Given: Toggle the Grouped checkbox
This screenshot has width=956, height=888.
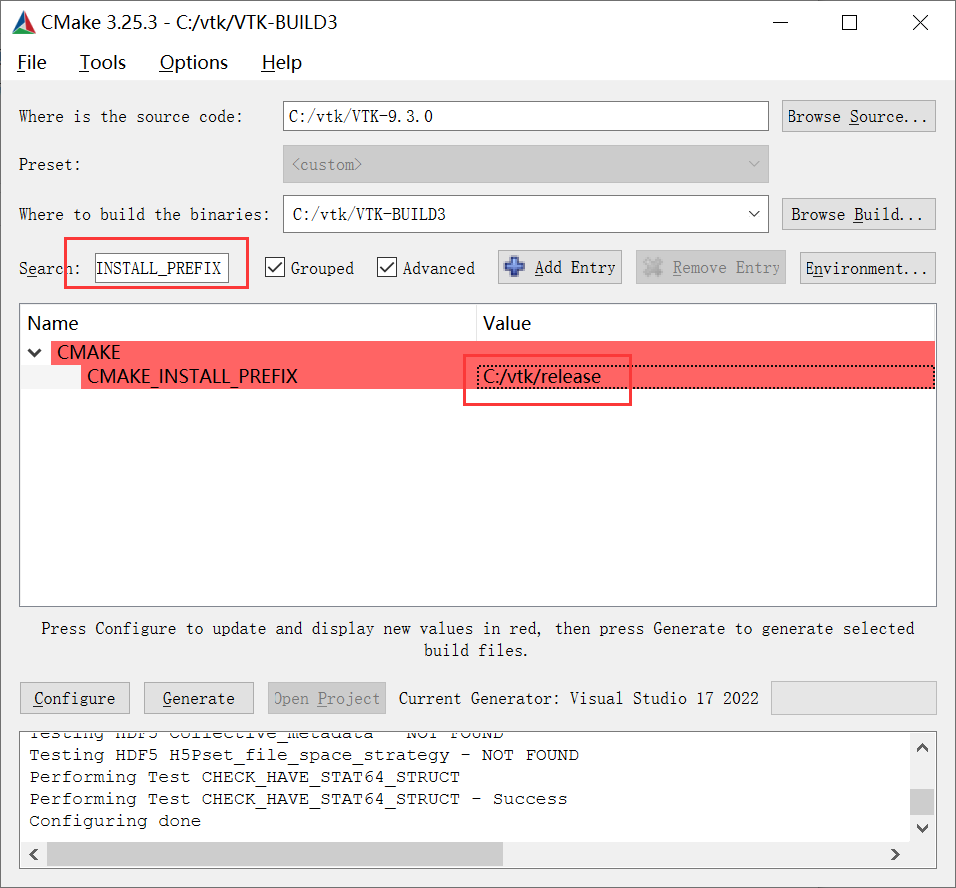Looking at the screenshot, I should coord(275,268).
